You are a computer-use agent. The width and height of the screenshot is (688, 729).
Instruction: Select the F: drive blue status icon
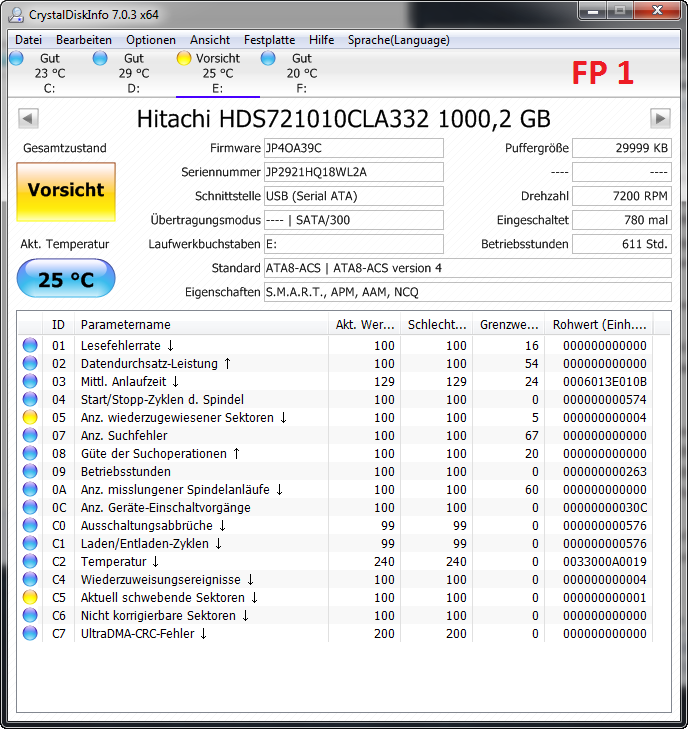(268, 58)
